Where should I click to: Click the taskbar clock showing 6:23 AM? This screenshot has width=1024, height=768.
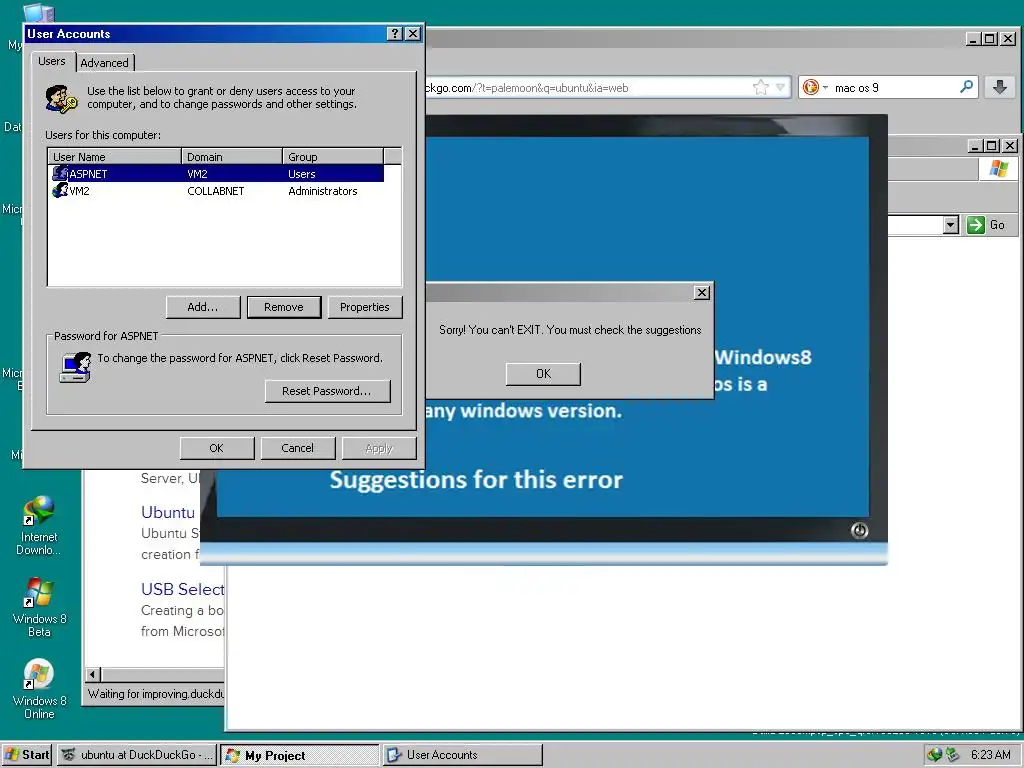990,755
